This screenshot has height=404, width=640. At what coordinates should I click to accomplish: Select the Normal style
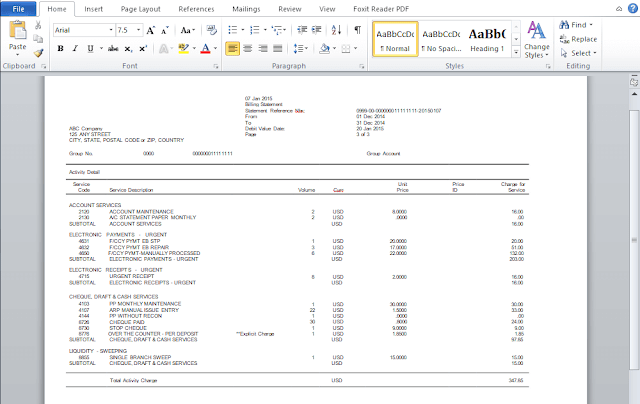395,39
